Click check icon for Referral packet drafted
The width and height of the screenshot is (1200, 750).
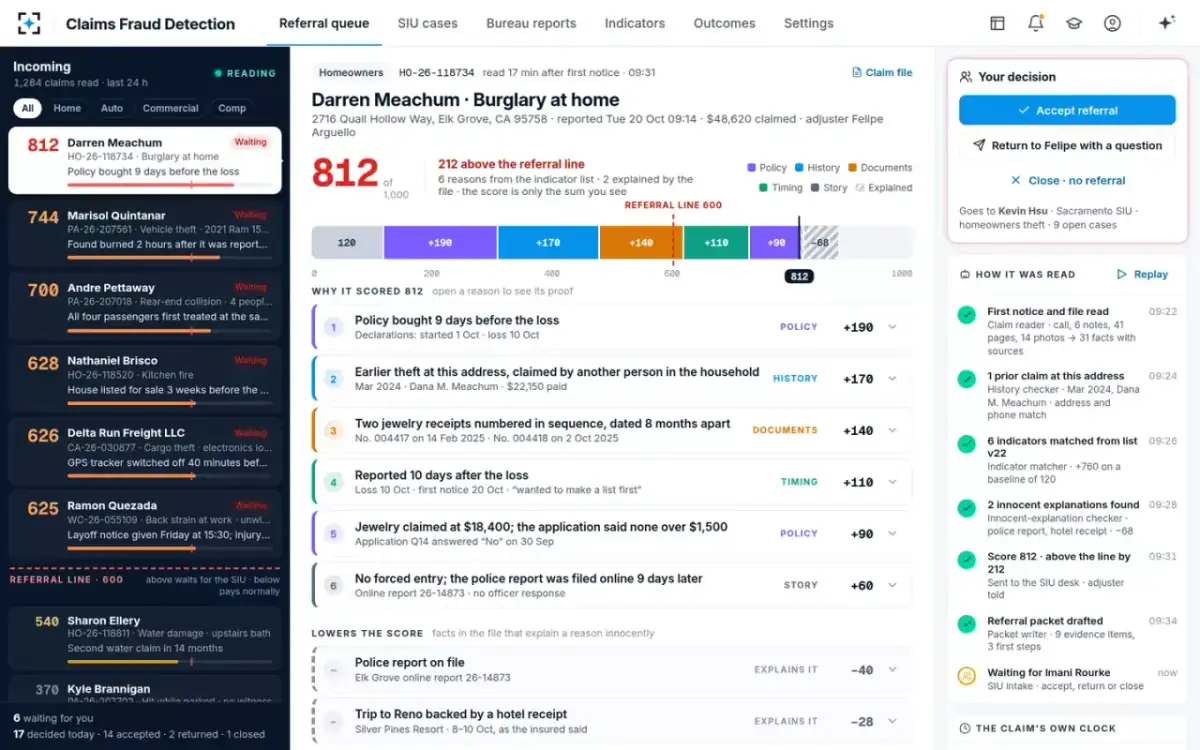(966, 624)
